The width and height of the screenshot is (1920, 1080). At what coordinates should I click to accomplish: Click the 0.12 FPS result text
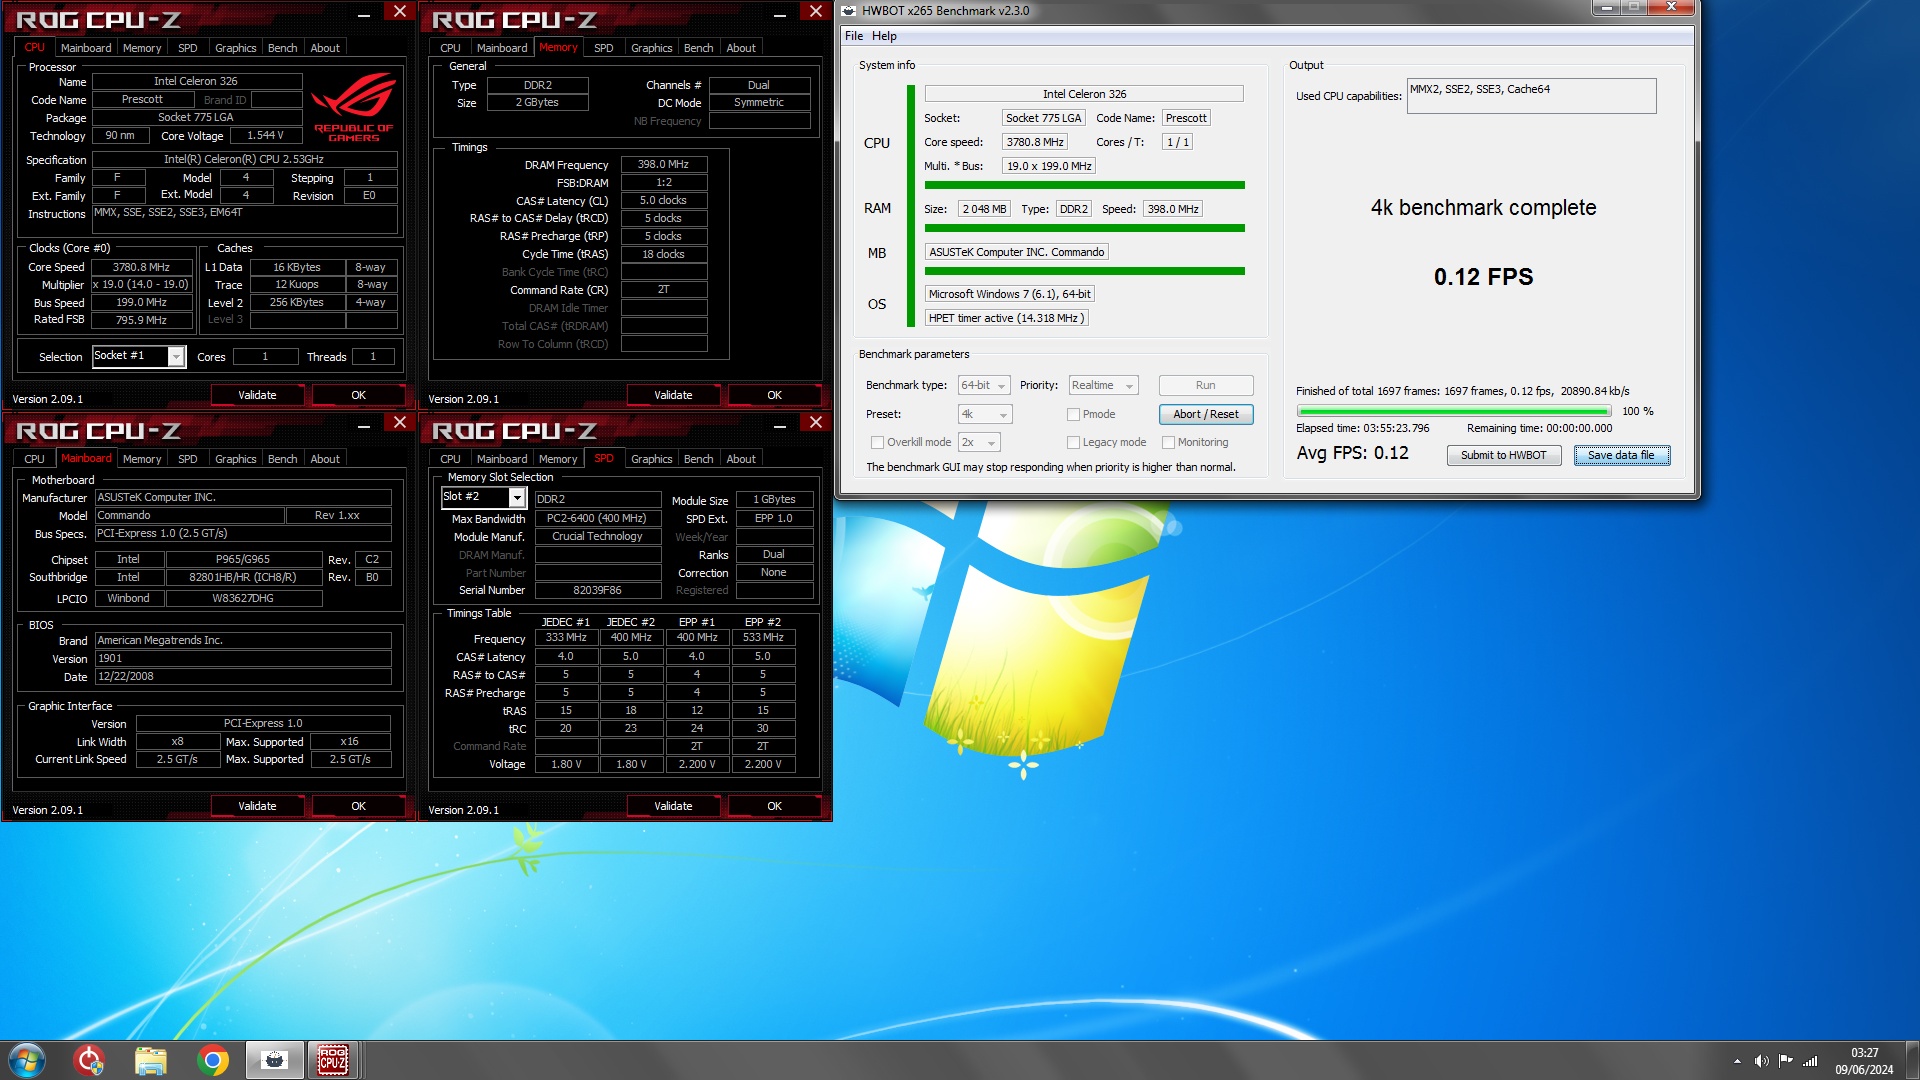(x=1483, y=277)
